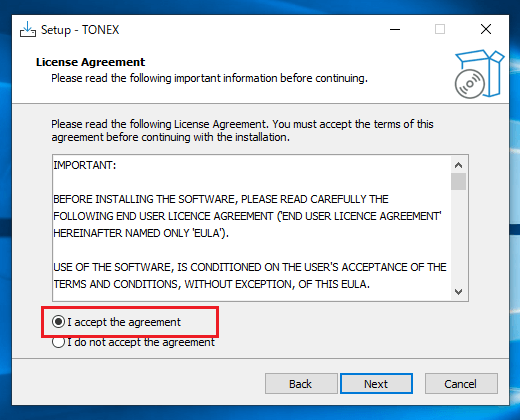Minimize the TONEX setup window
This screenshot has height=420, width=520.
tap(395, 29)
